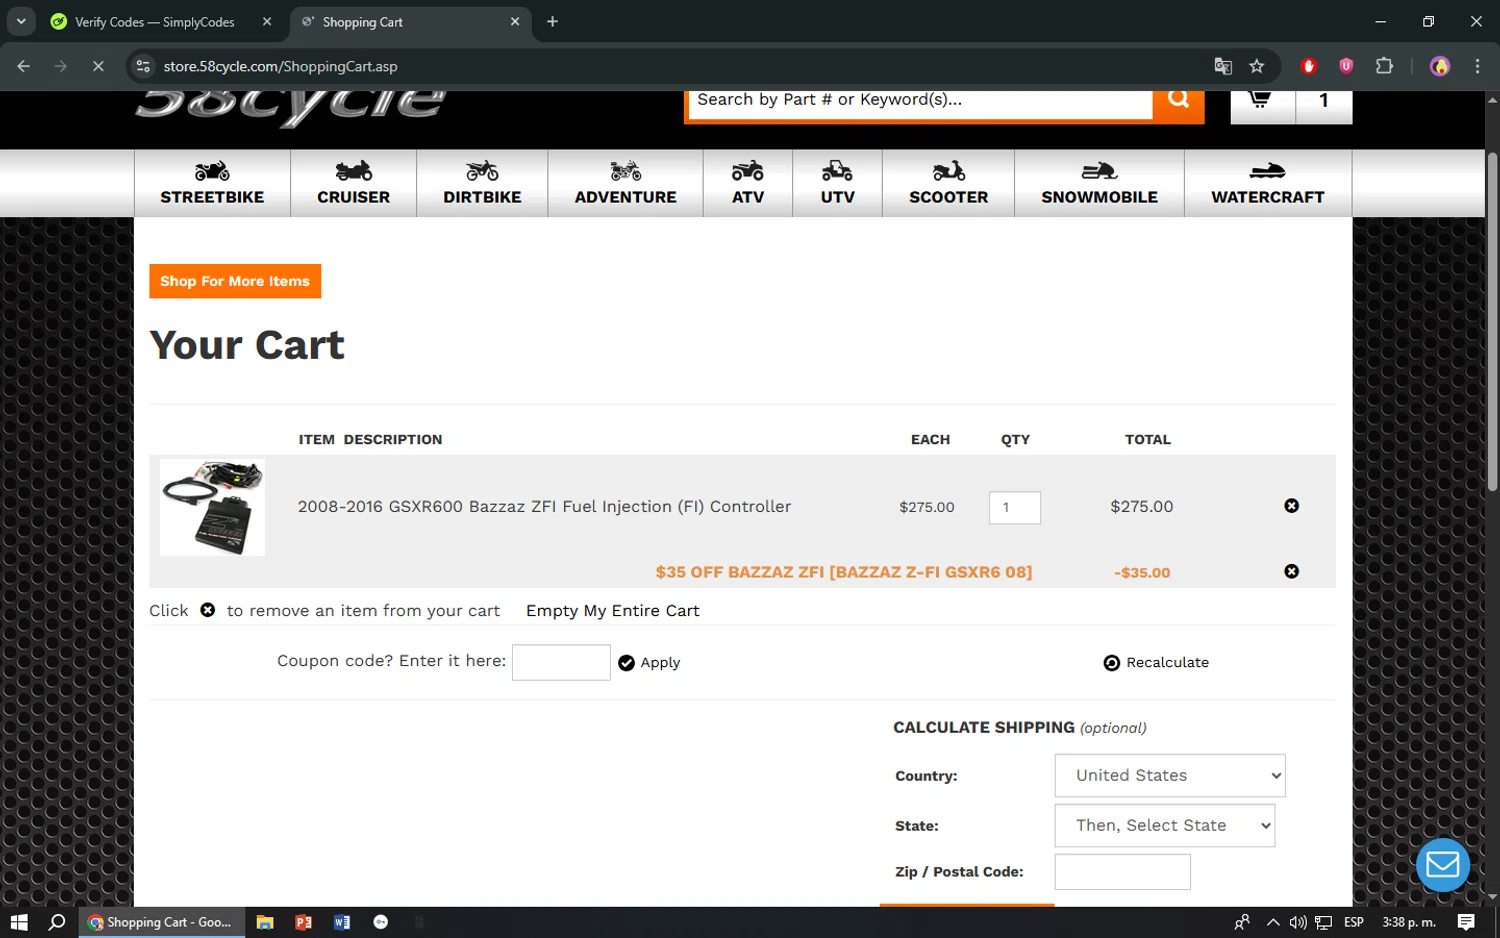Screen dimensions: 1500x938
Task: Open the notifications center icon
Action: click(x=1466, y=922)
